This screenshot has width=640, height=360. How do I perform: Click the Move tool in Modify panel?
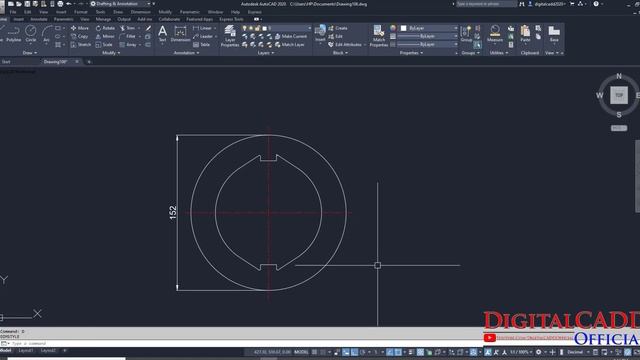(x=80, y=28)
